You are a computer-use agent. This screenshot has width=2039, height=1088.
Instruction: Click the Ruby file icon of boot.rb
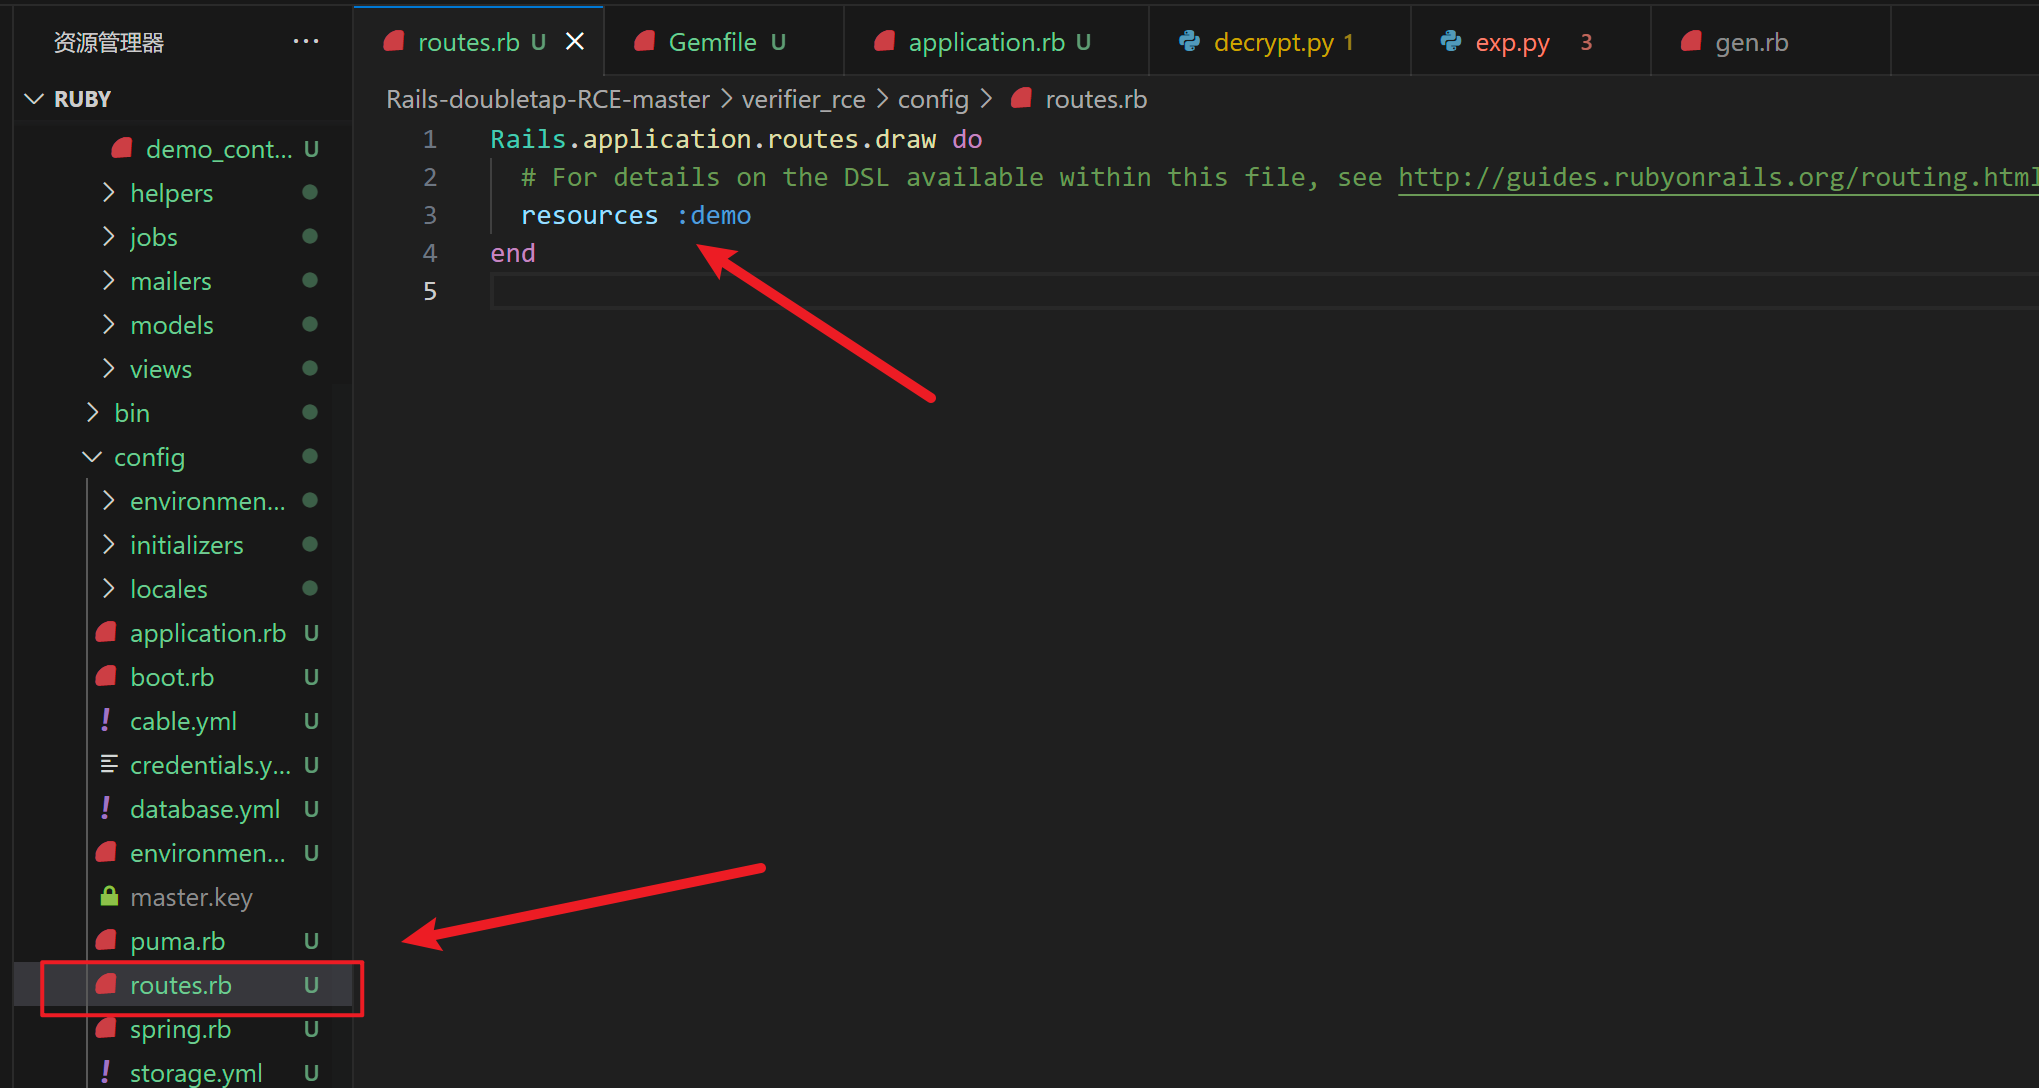point(106,677)
